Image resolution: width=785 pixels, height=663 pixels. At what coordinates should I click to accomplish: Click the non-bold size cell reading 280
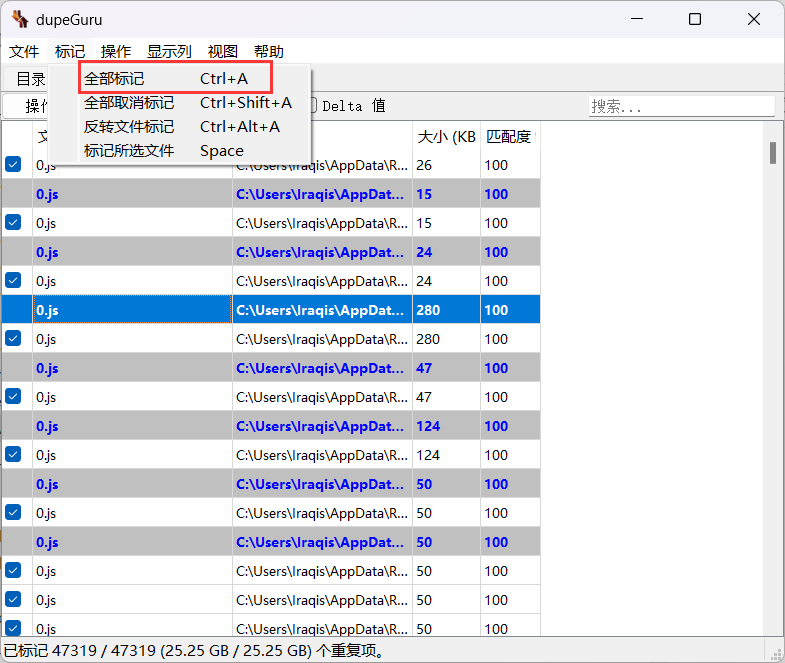(446, 339)
